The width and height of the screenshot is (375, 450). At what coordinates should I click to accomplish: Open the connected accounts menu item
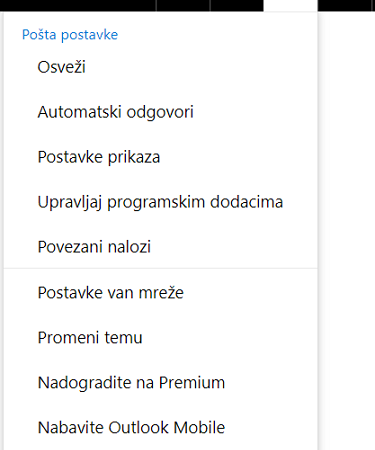[161, 247]
